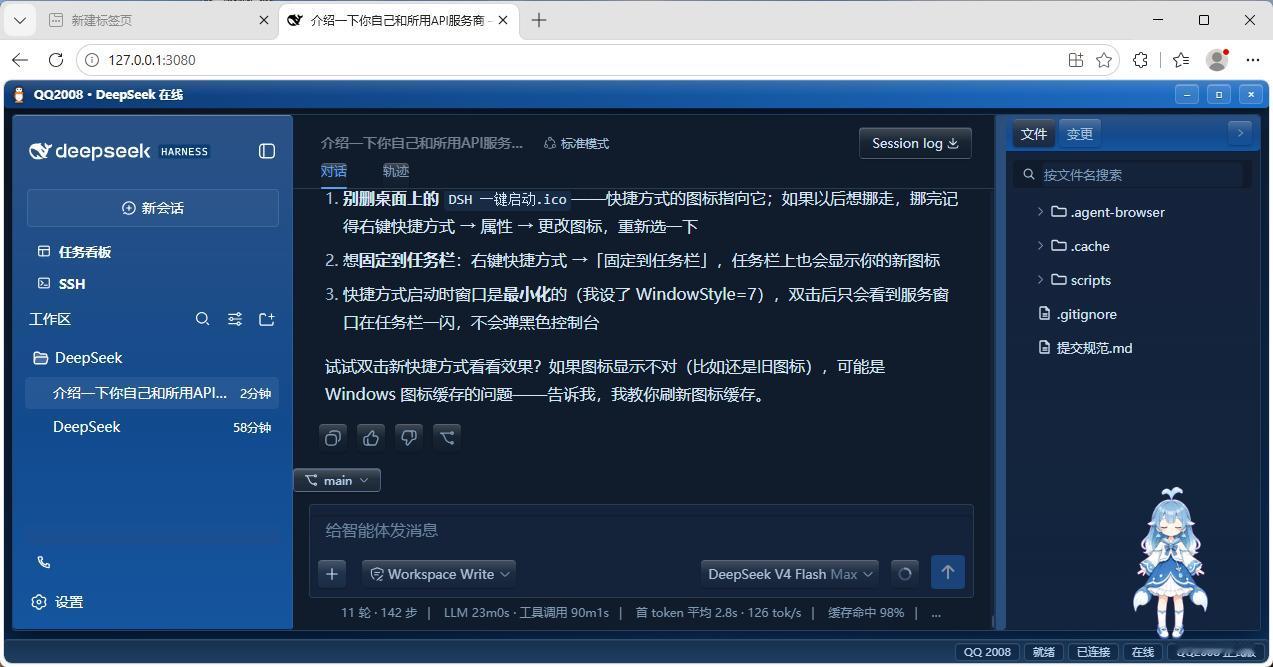Click the plus attachment button in composer
The width and height of the screenshot is (1273, 667).
click(332, 573)
